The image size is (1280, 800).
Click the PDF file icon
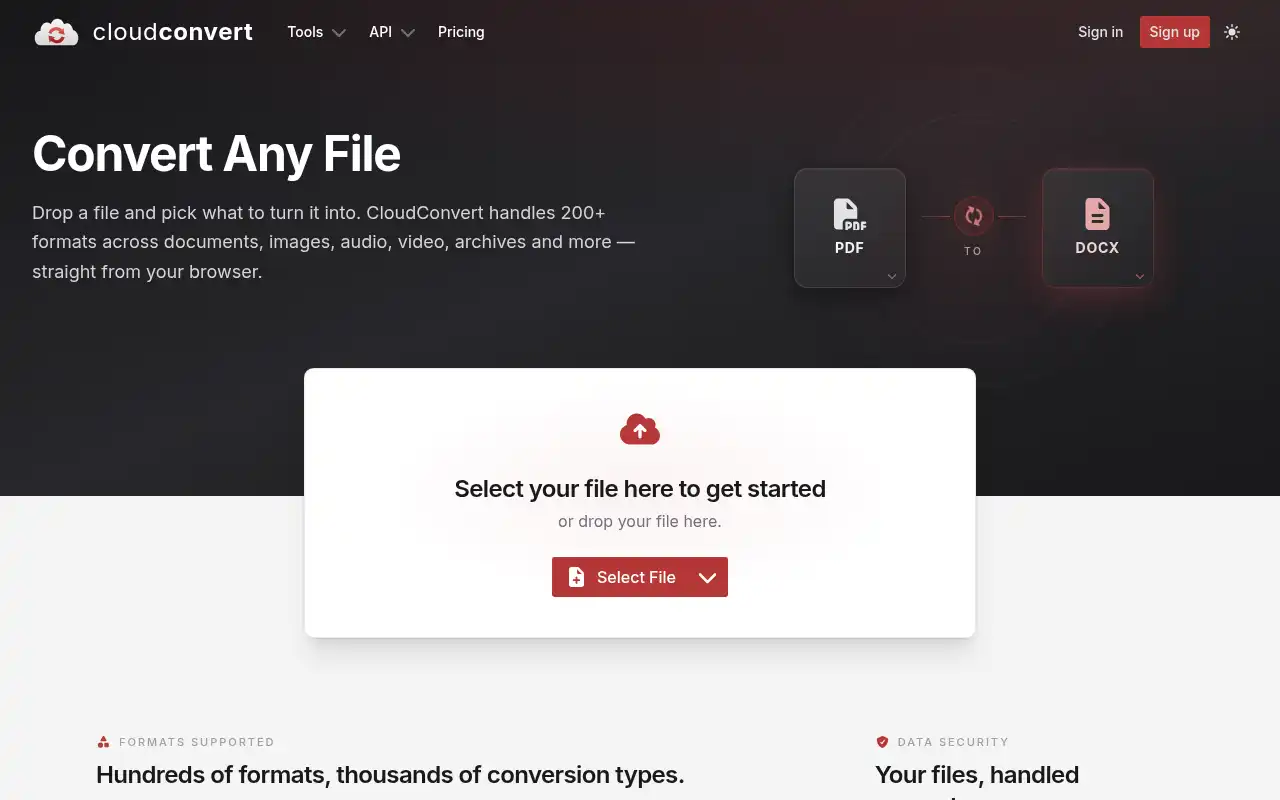pos(850,214)
